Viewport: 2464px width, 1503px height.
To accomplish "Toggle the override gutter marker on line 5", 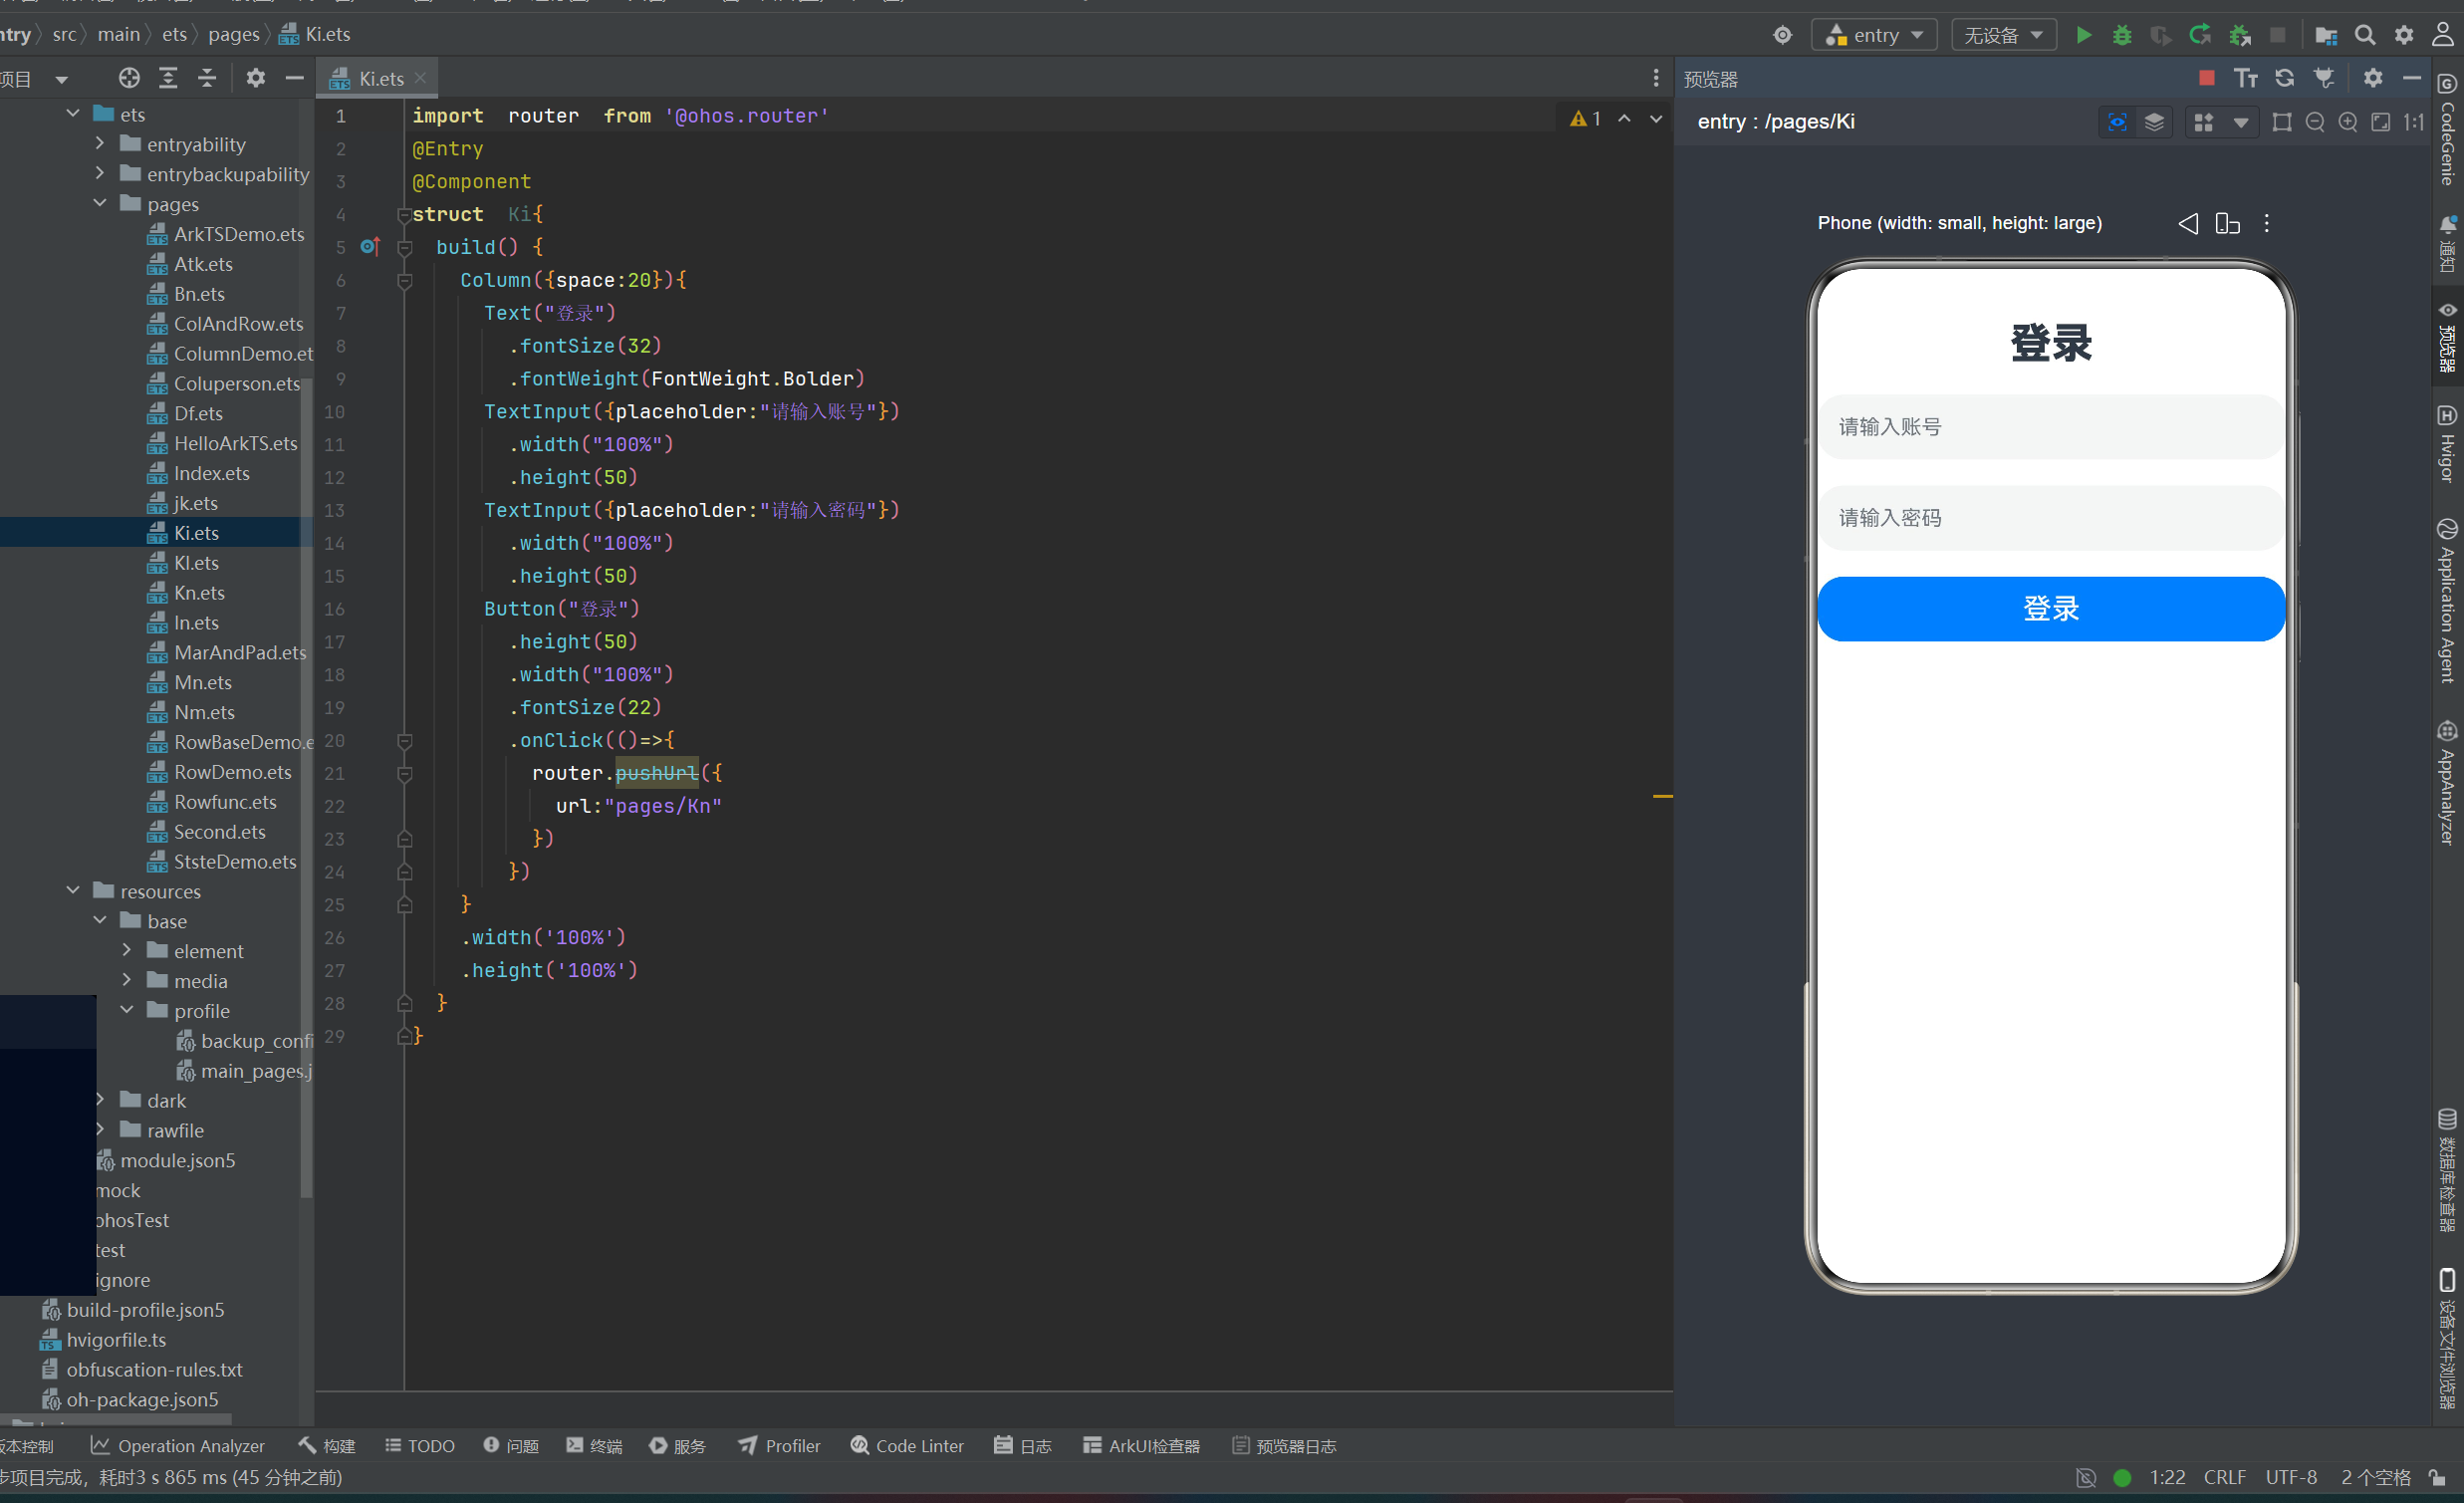I will [x=370, y=246].
